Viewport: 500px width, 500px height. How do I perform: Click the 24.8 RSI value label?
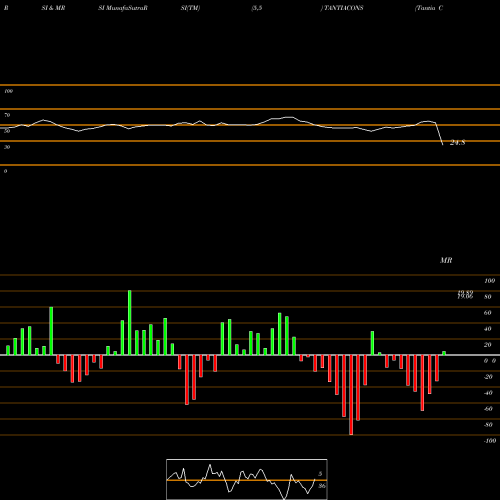coord(457,143)
